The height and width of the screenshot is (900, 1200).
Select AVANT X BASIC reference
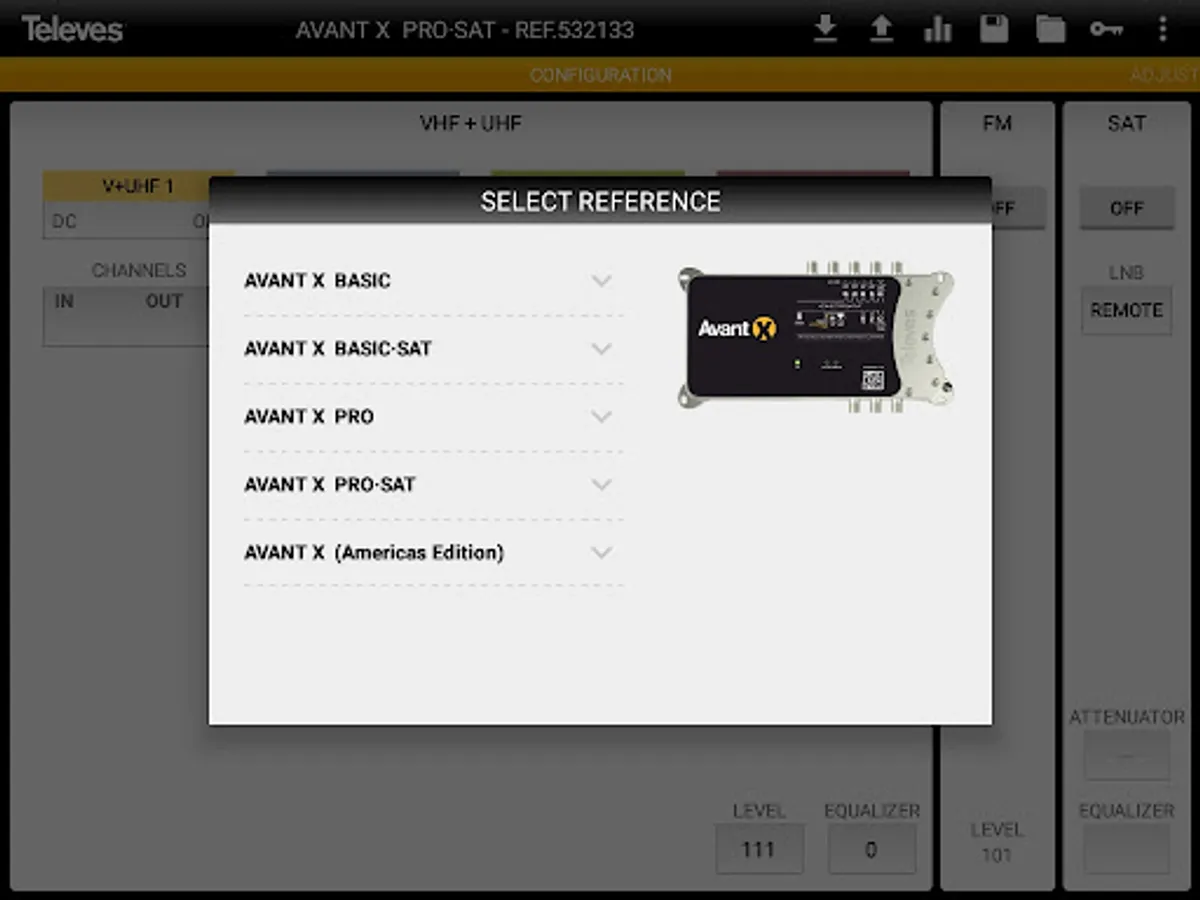pyautogui.click(x=433, y=281)
